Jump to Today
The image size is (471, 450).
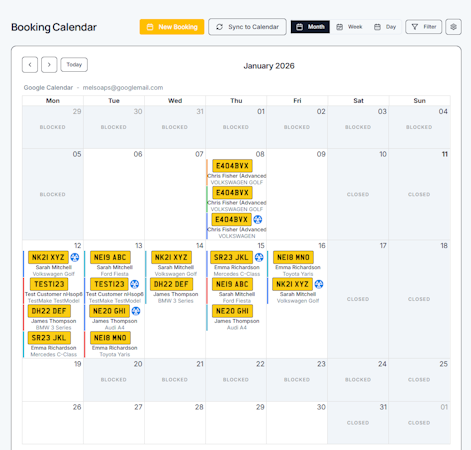click(x=74, y=65)
